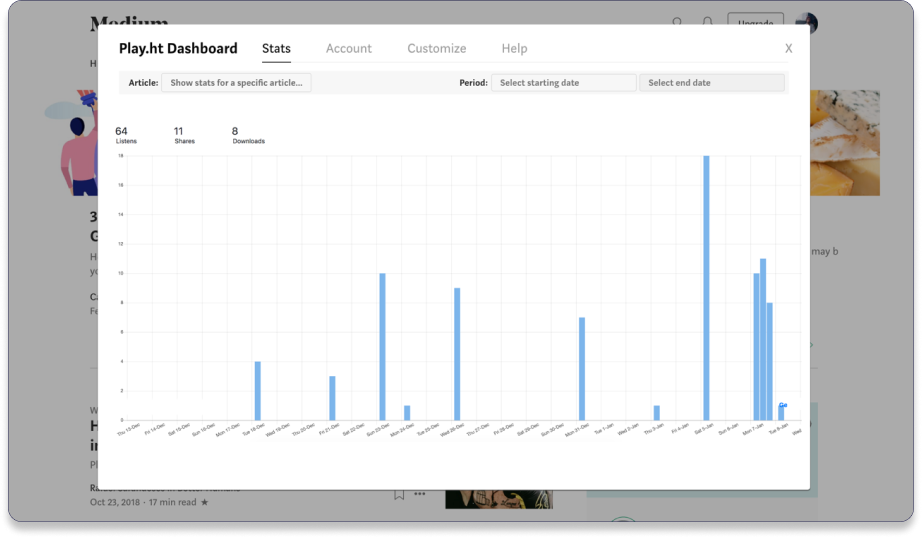
Task: Click the Period: label
Action: [473, 83]
